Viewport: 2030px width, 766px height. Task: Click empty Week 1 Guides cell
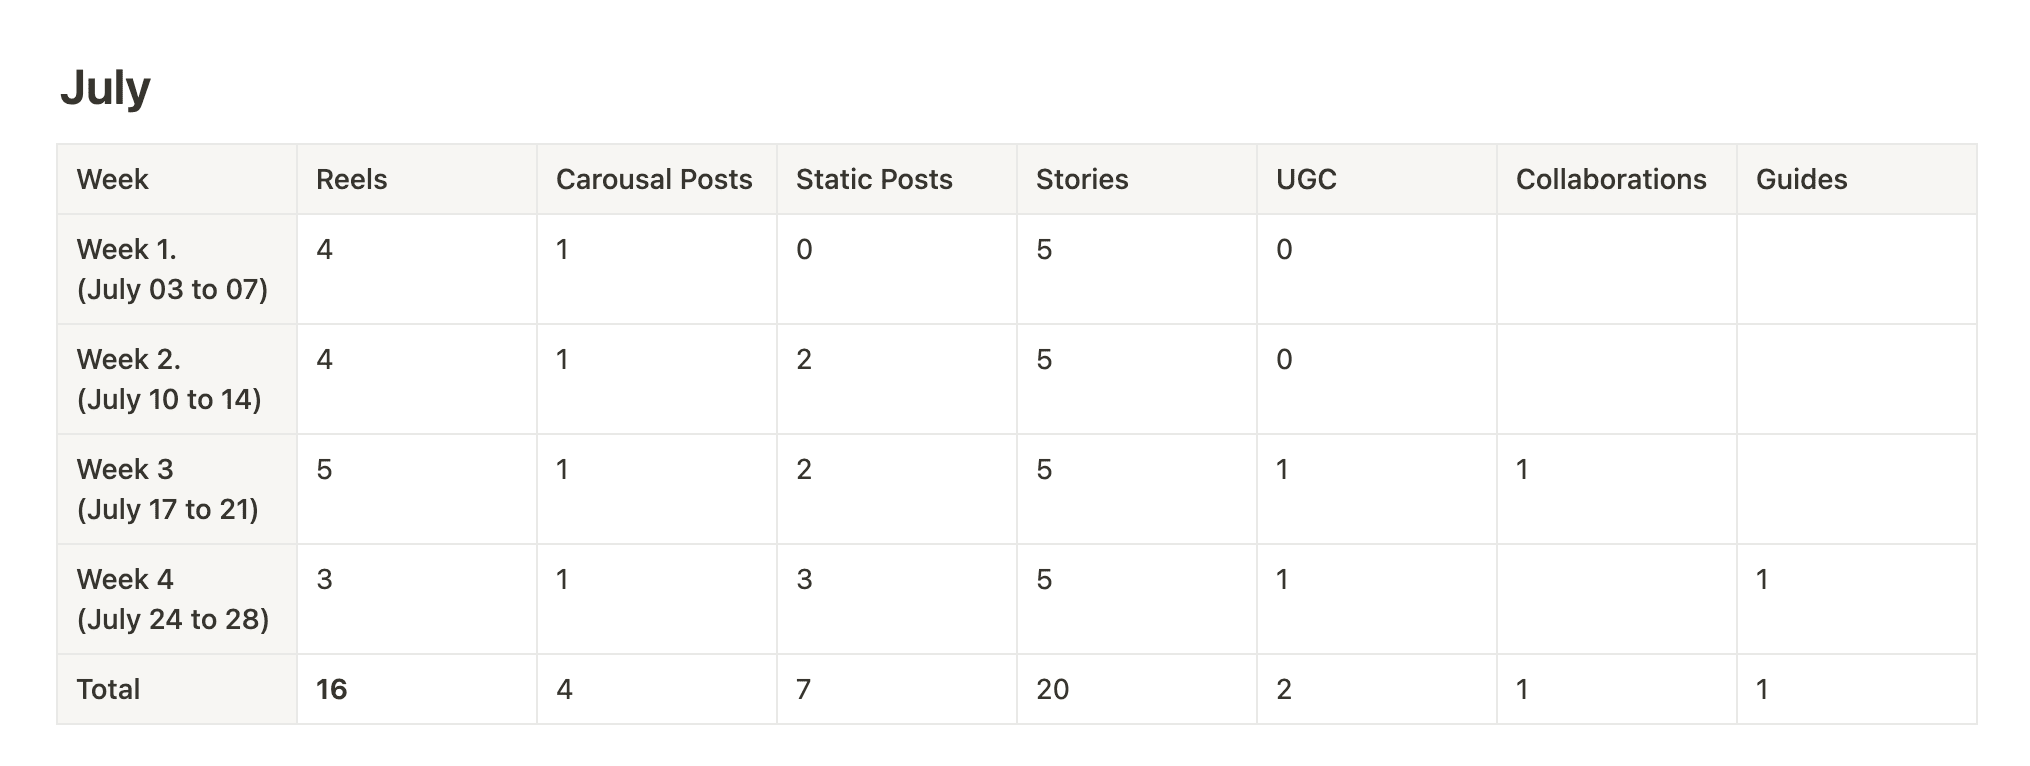(x=1857, y=269)
